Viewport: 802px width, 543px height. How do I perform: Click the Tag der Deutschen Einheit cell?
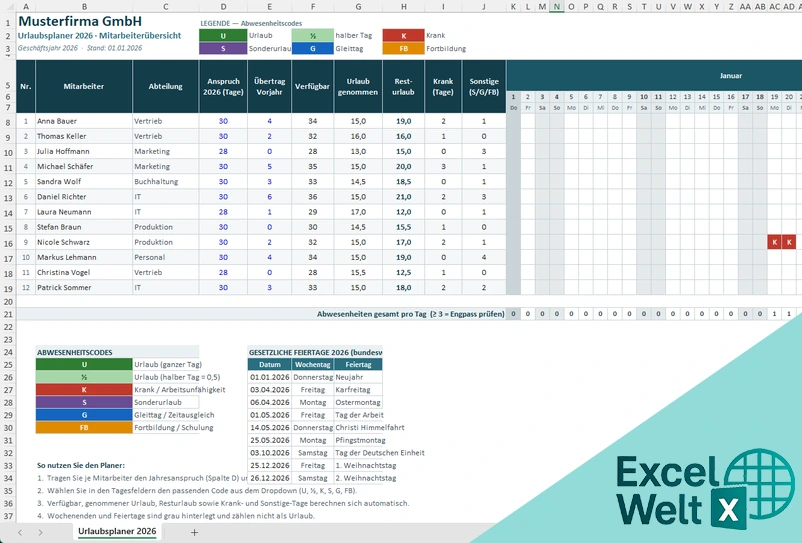click(x=380, y=453)
